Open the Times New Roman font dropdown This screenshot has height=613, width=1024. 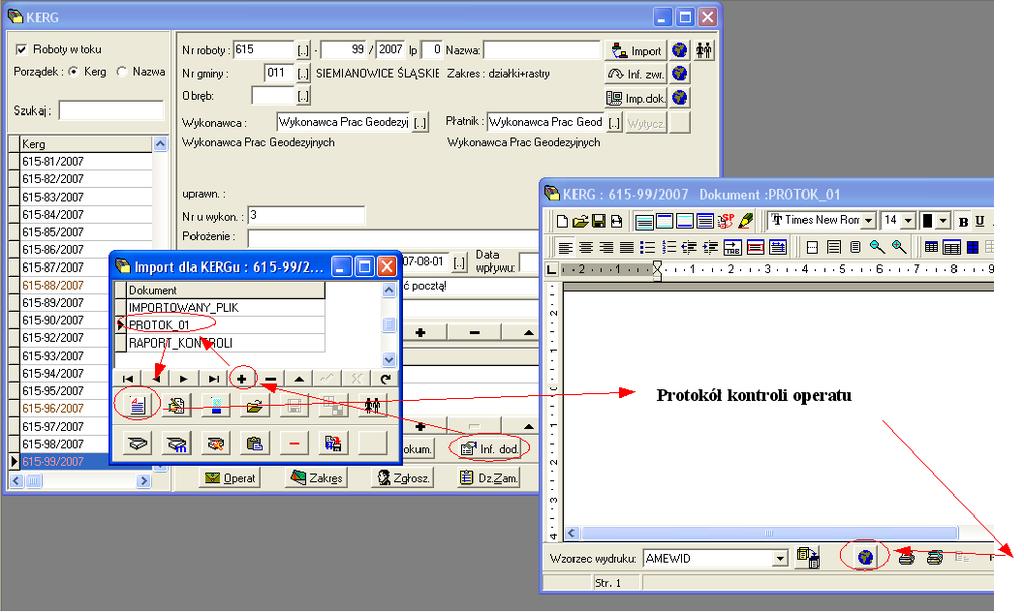[868, 221]
